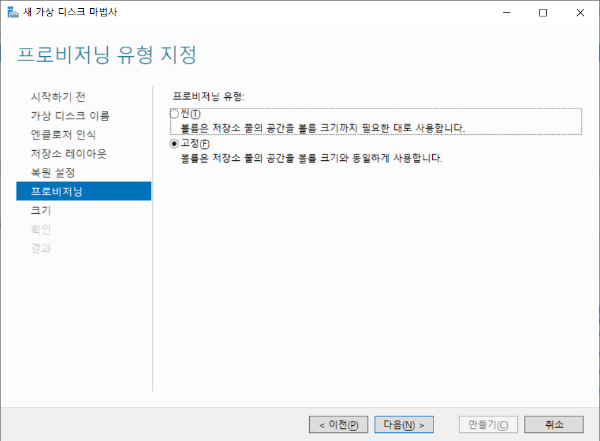Image resolution: width=600 pixels, height=441 pixels.
Task: Select the highlighted 프로비저닝 step
Action: click(x=83, y=191)
